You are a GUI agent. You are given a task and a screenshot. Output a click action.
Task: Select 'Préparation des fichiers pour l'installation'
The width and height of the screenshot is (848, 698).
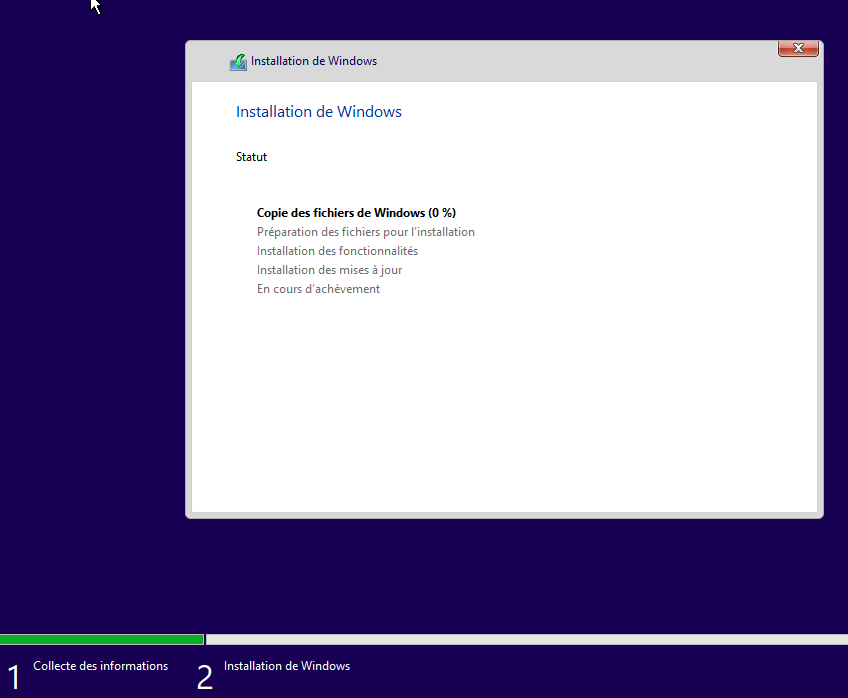(366, 232)
